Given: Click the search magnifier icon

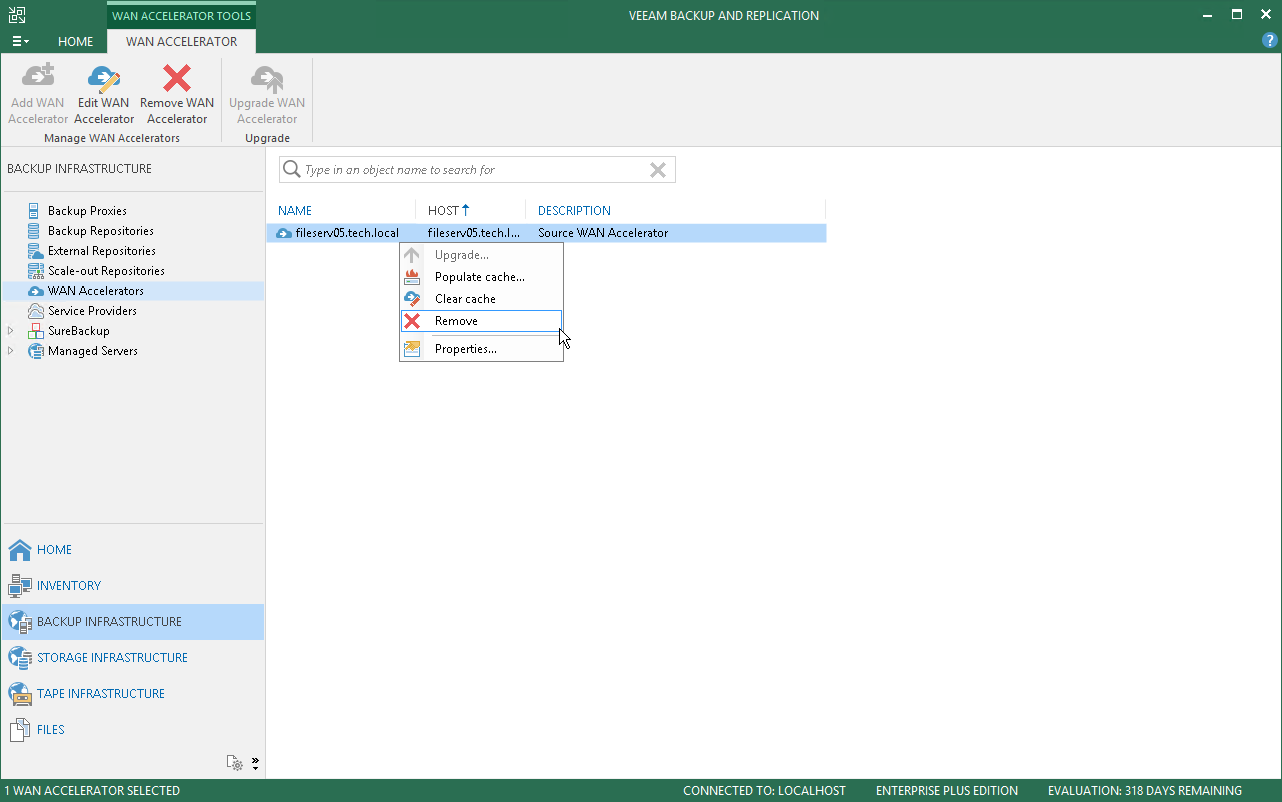Looking at the screenshot, I should pos(292,170).
